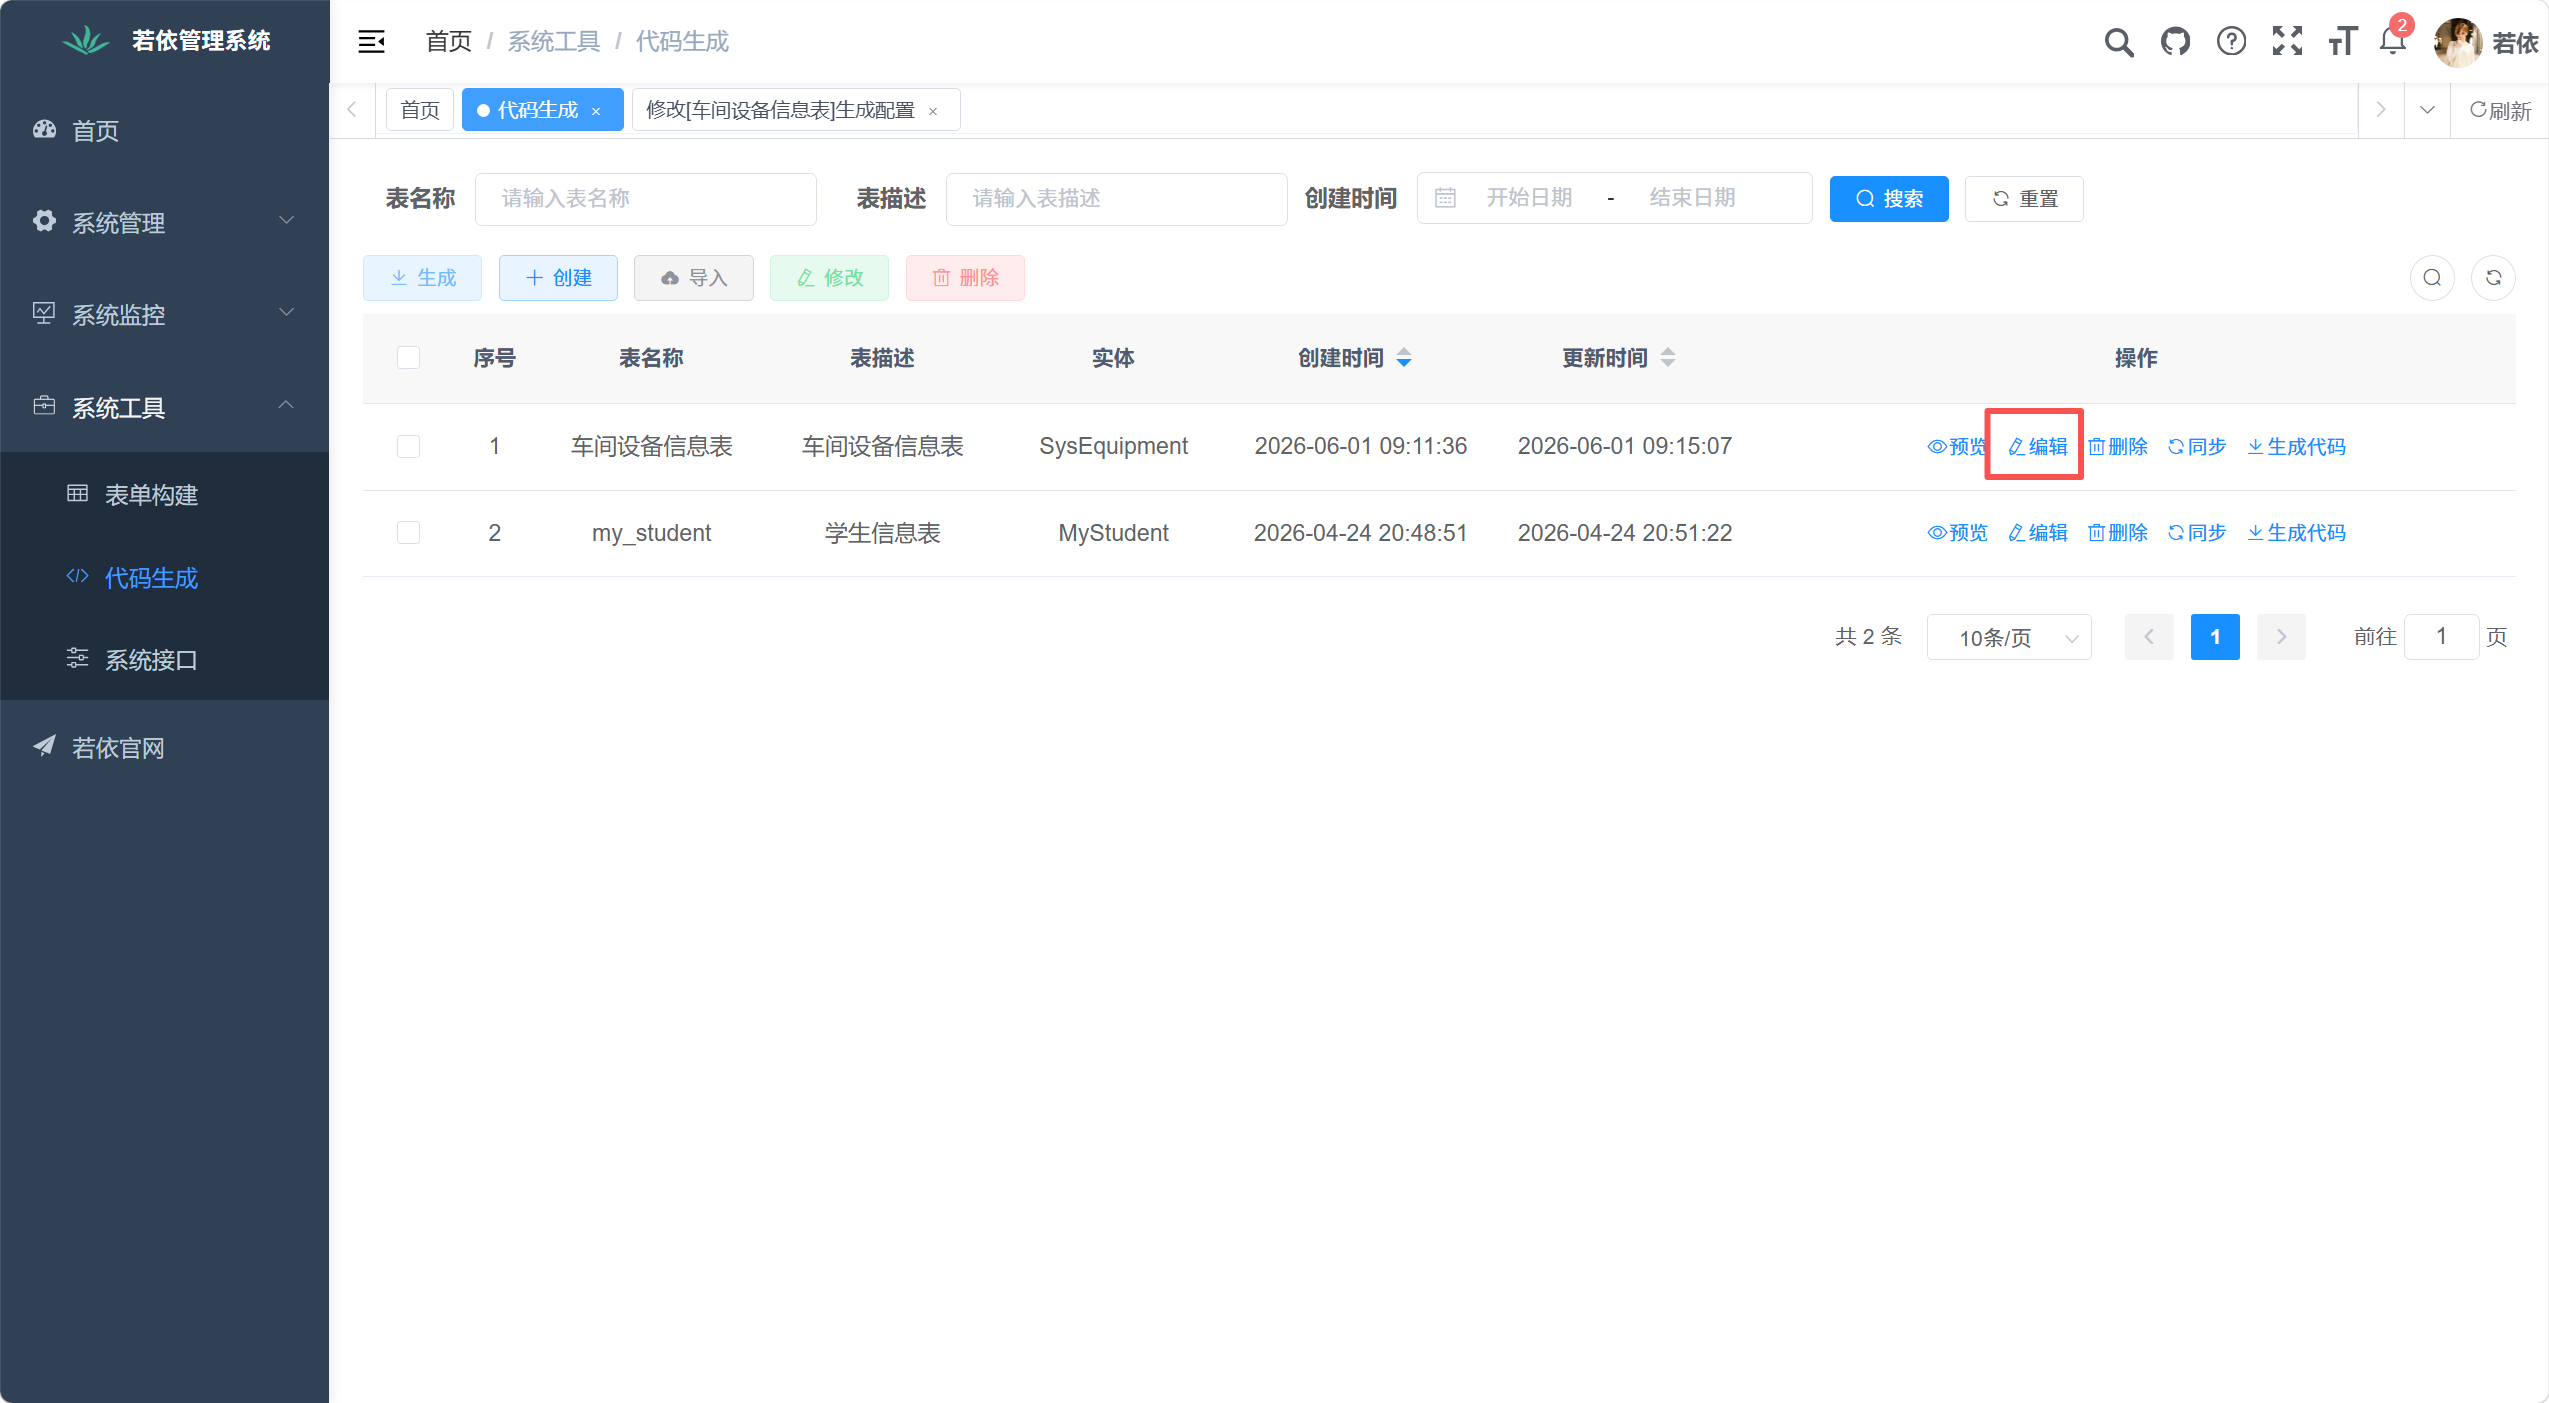Click the 若依管理系统 logo
Image resolution: width=2549 pixels, height=1403 pixels.
point(166,41)
